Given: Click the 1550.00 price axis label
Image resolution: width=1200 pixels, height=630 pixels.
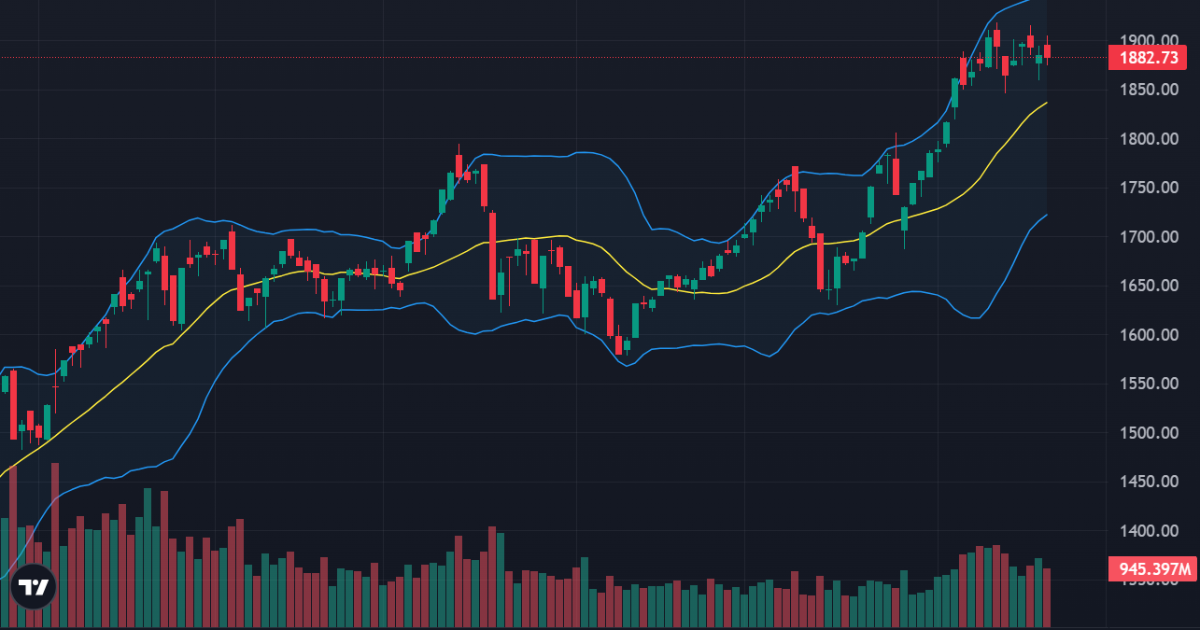Looking at the screenshot, I should pyautogui.click(x=1148, y=384).
